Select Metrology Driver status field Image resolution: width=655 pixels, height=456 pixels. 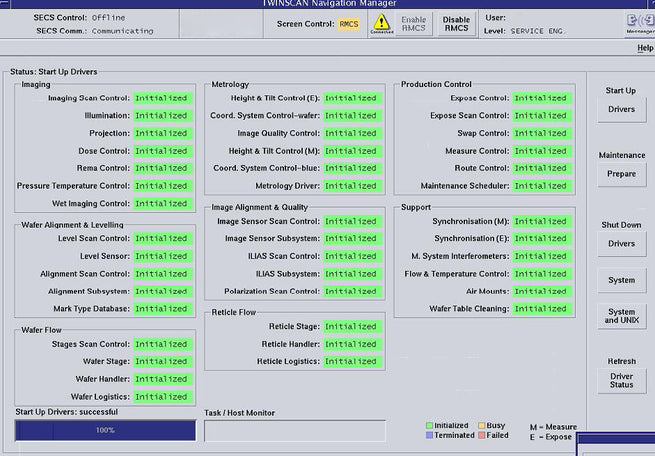352,186
